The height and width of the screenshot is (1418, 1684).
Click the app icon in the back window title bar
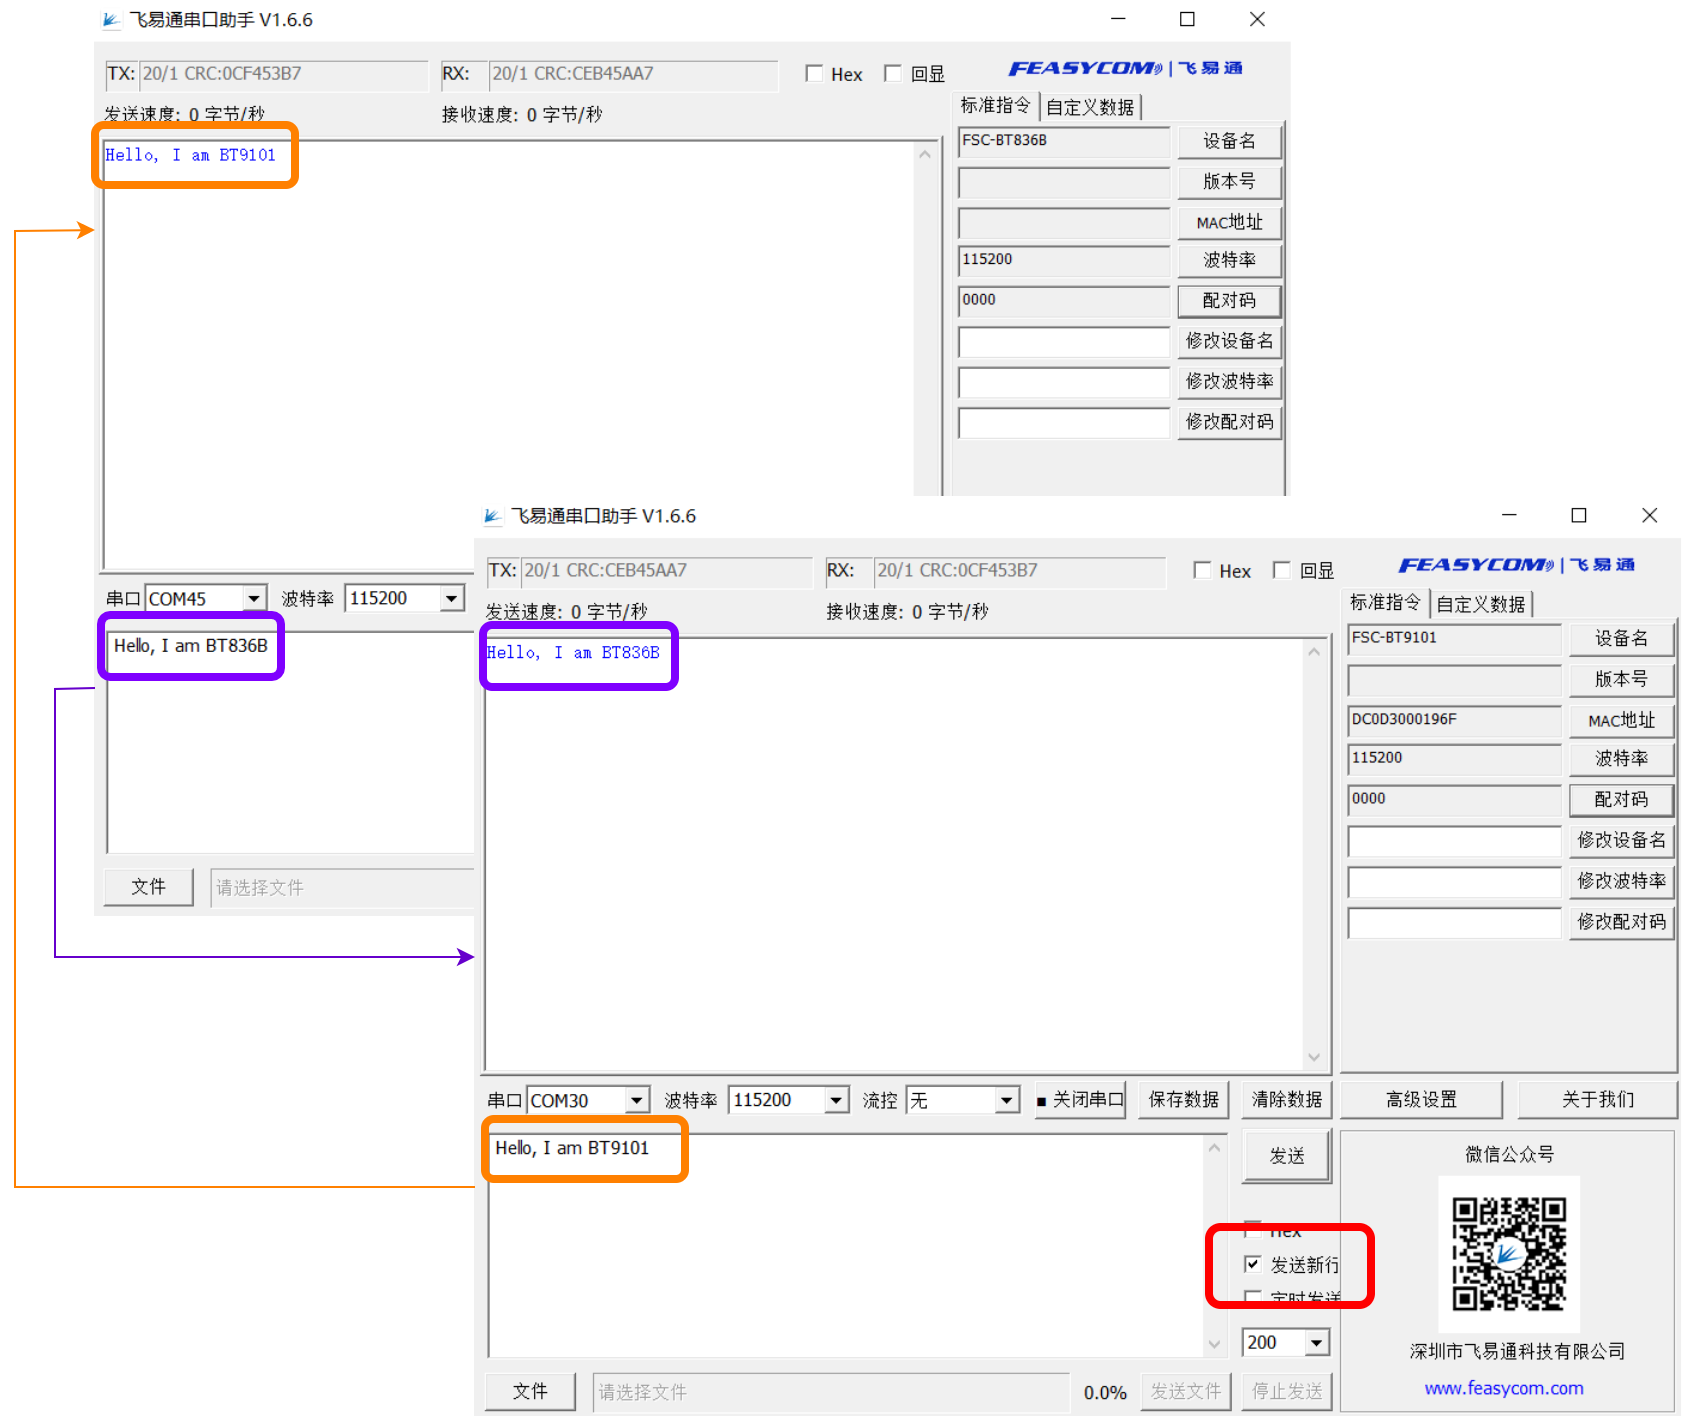[x=111, y=20]
